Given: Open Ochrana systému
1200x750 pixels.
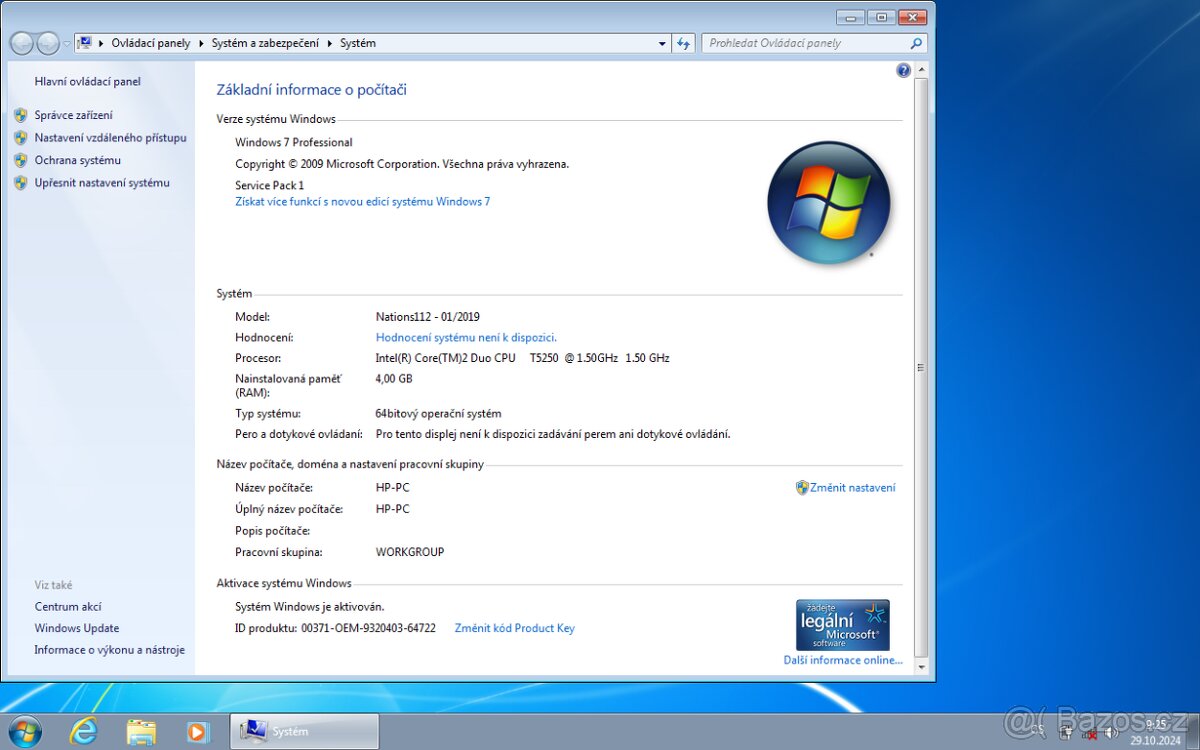Looking at the screenshot, I should point(78,160).
